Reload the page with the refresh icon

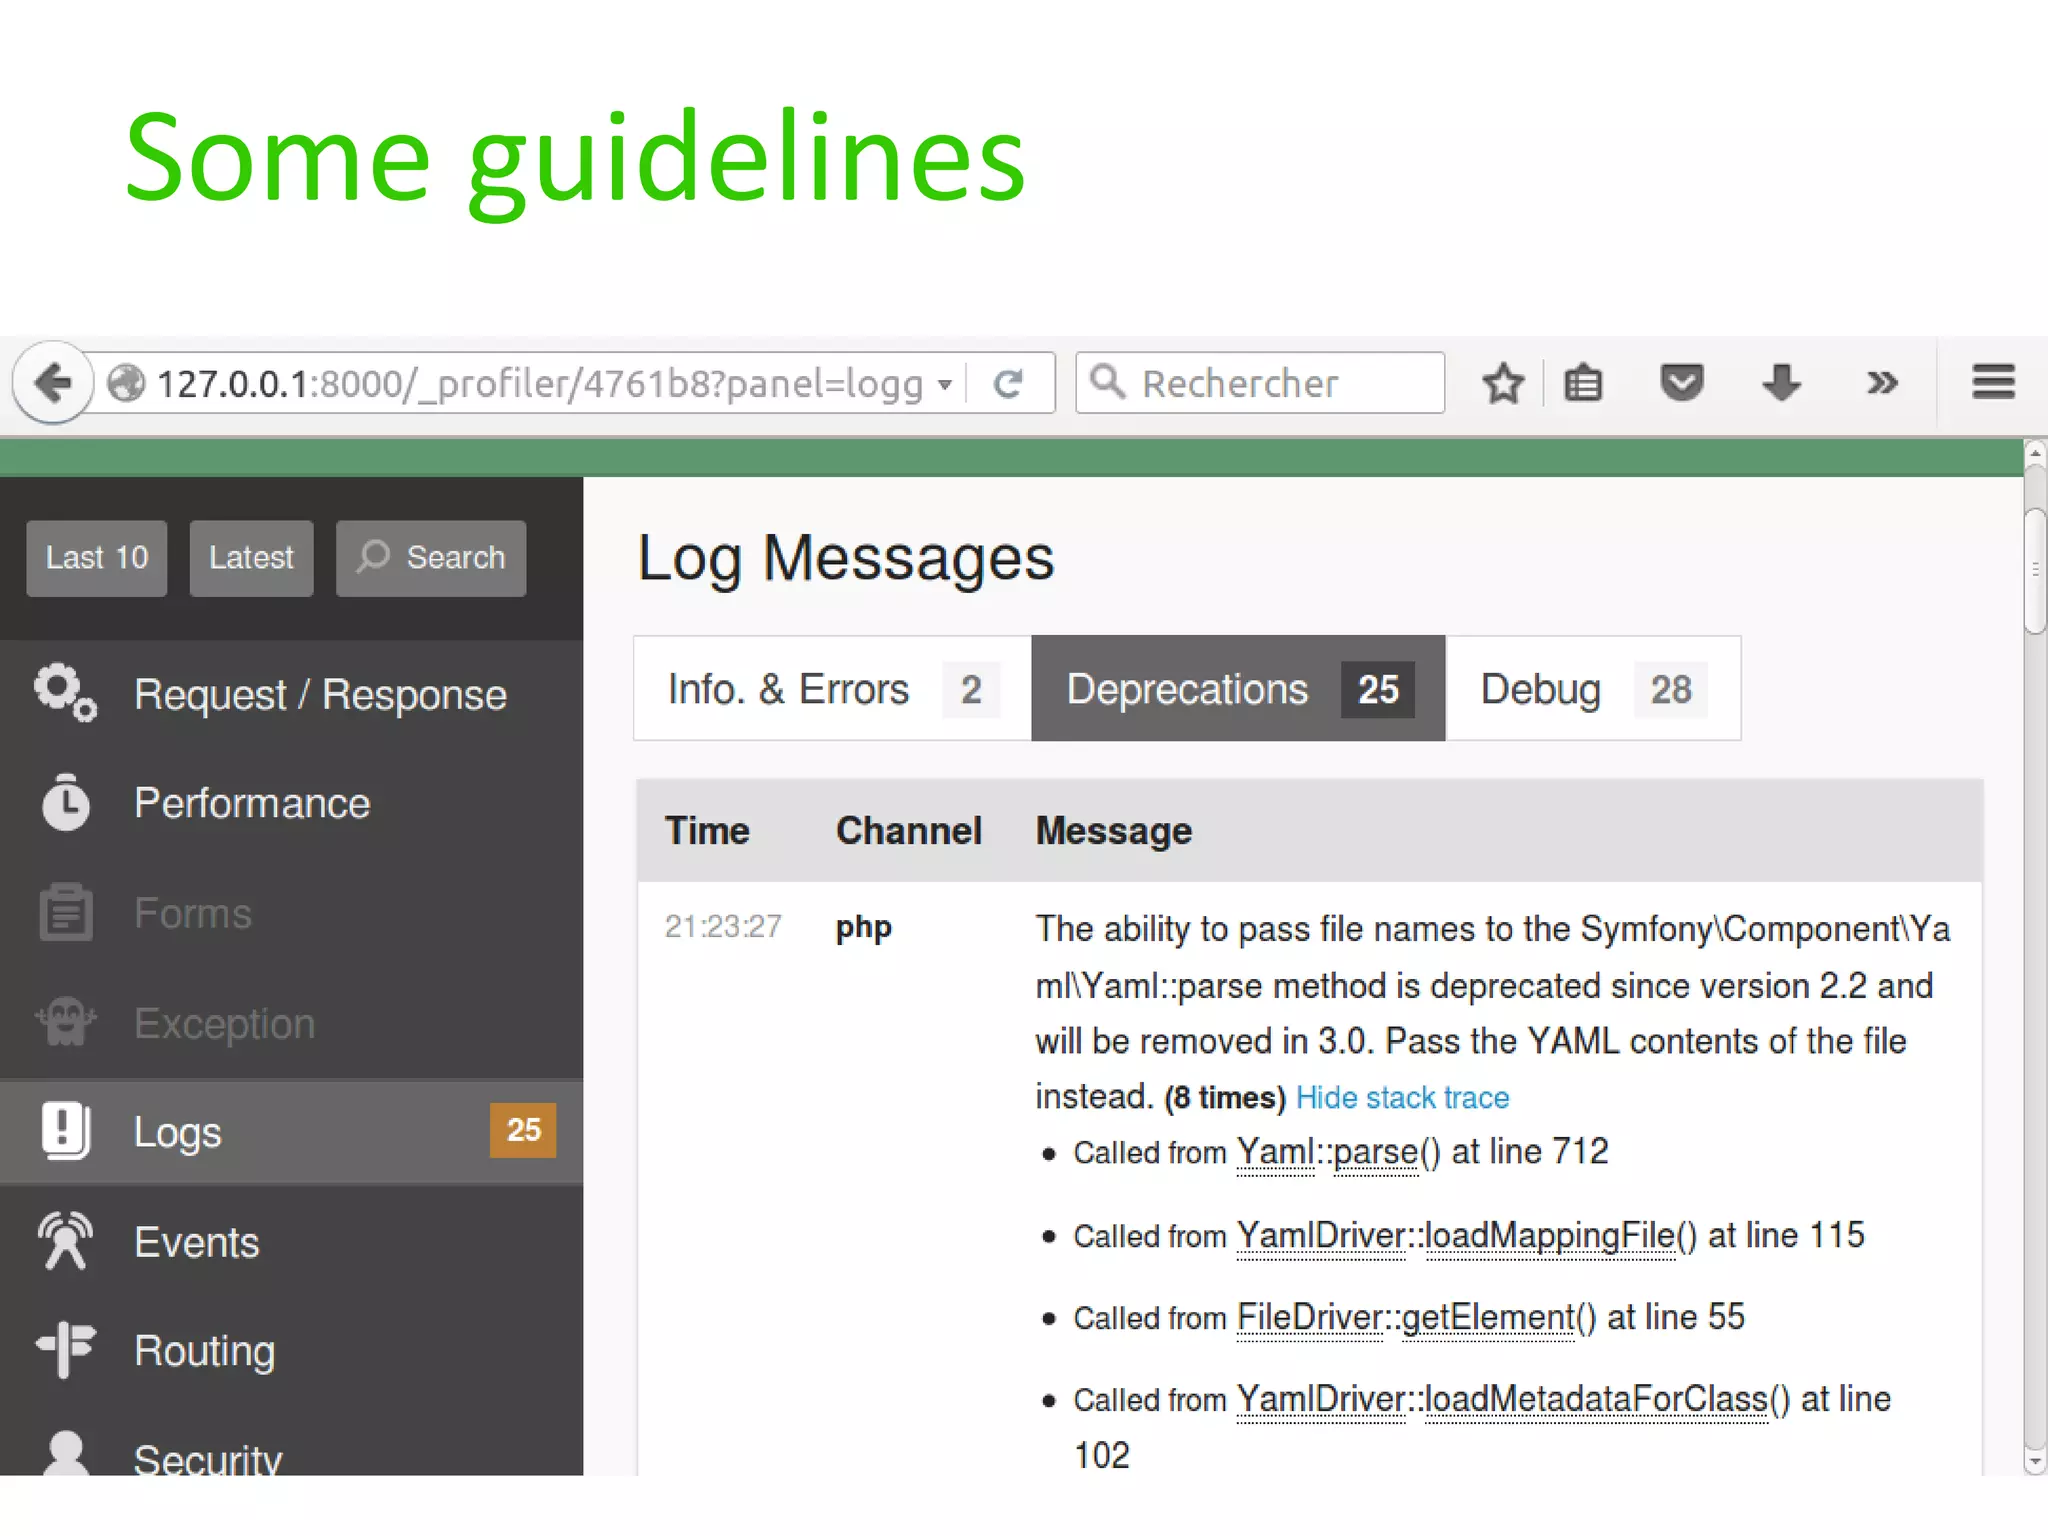(1008, 383)
